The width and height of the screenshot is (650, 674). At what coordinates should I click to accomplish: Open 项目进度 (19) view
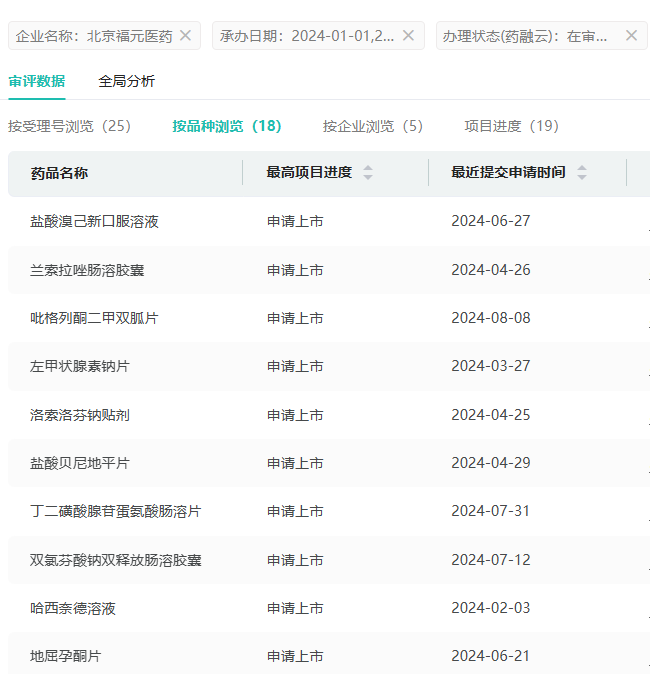click(x=512, y=126)
